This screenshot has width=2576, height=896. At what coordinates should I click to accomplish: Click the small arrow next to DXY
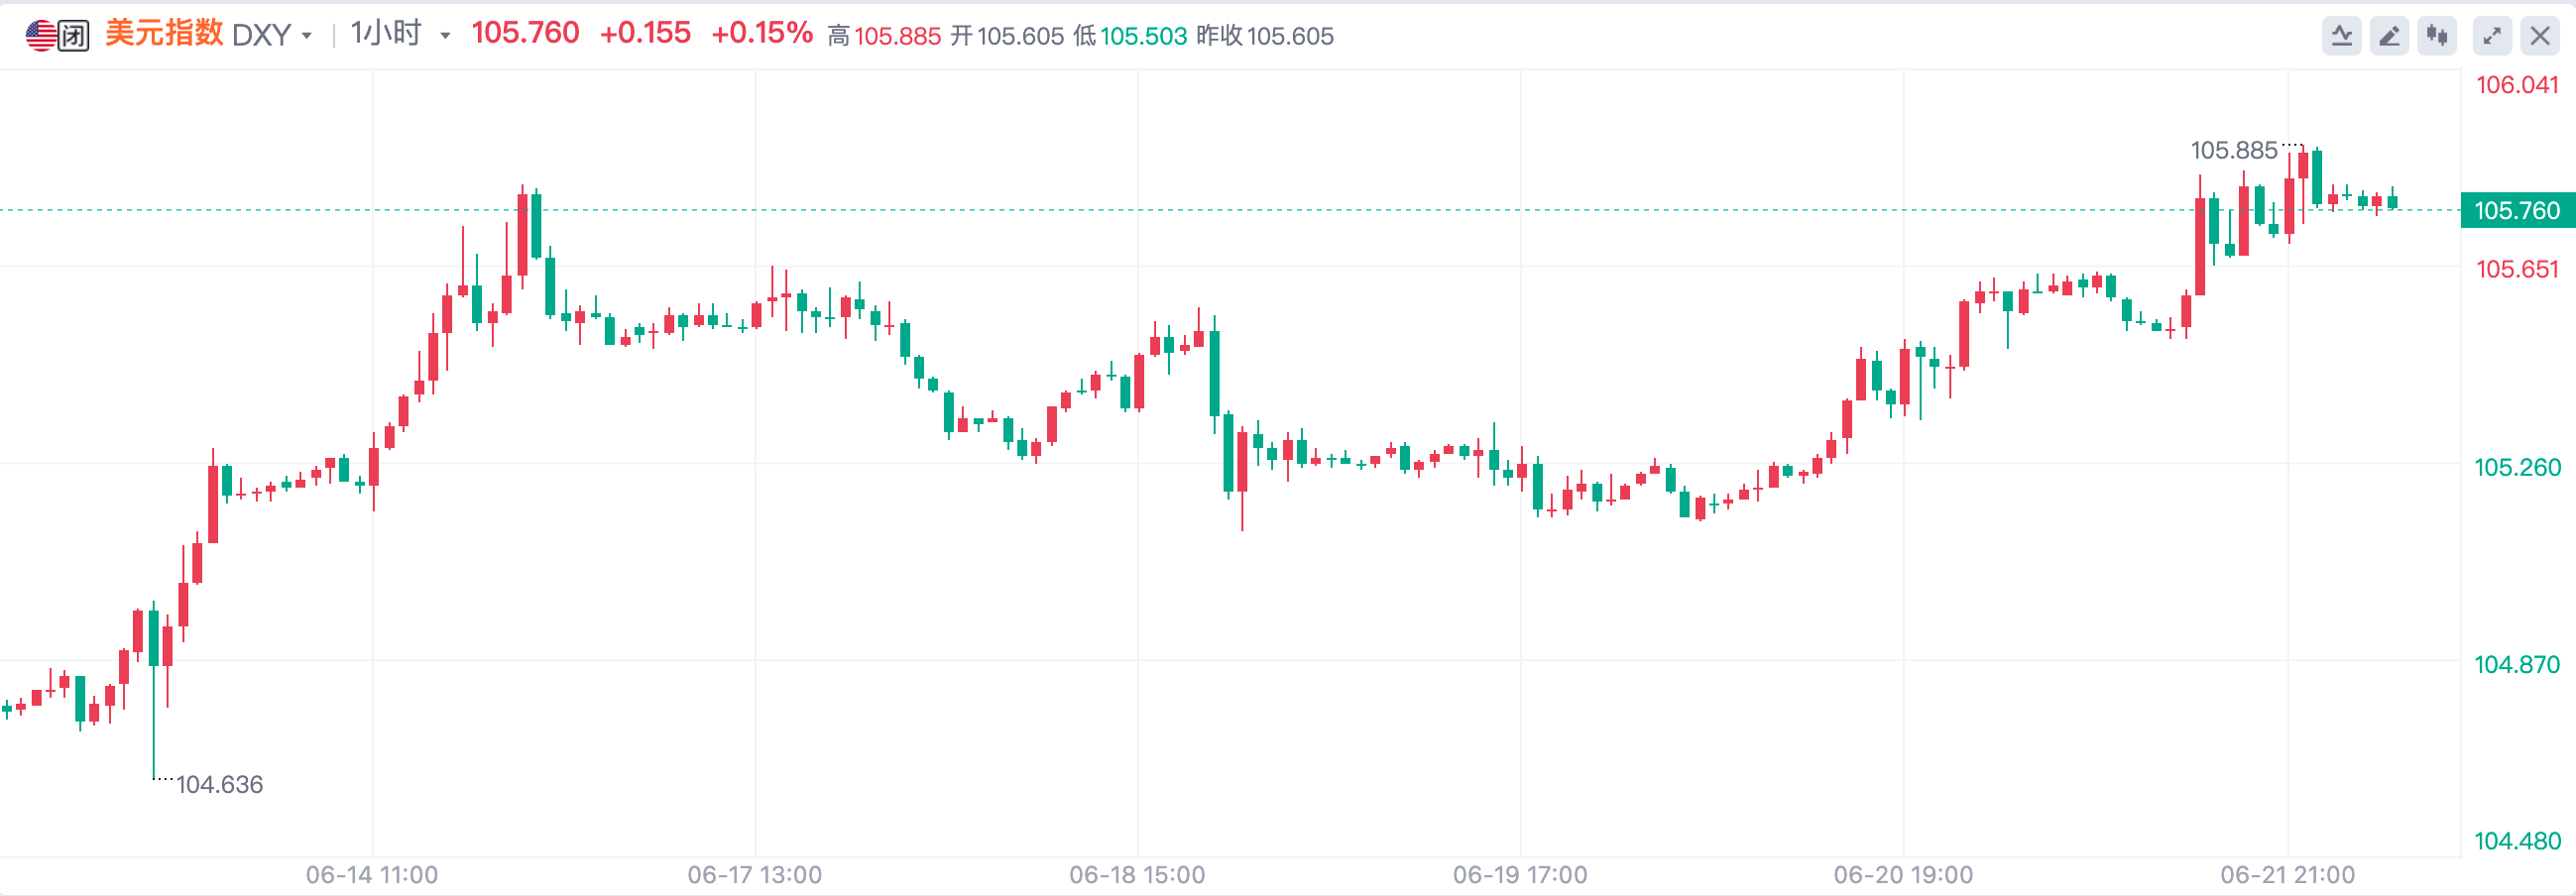pos(307,37)
